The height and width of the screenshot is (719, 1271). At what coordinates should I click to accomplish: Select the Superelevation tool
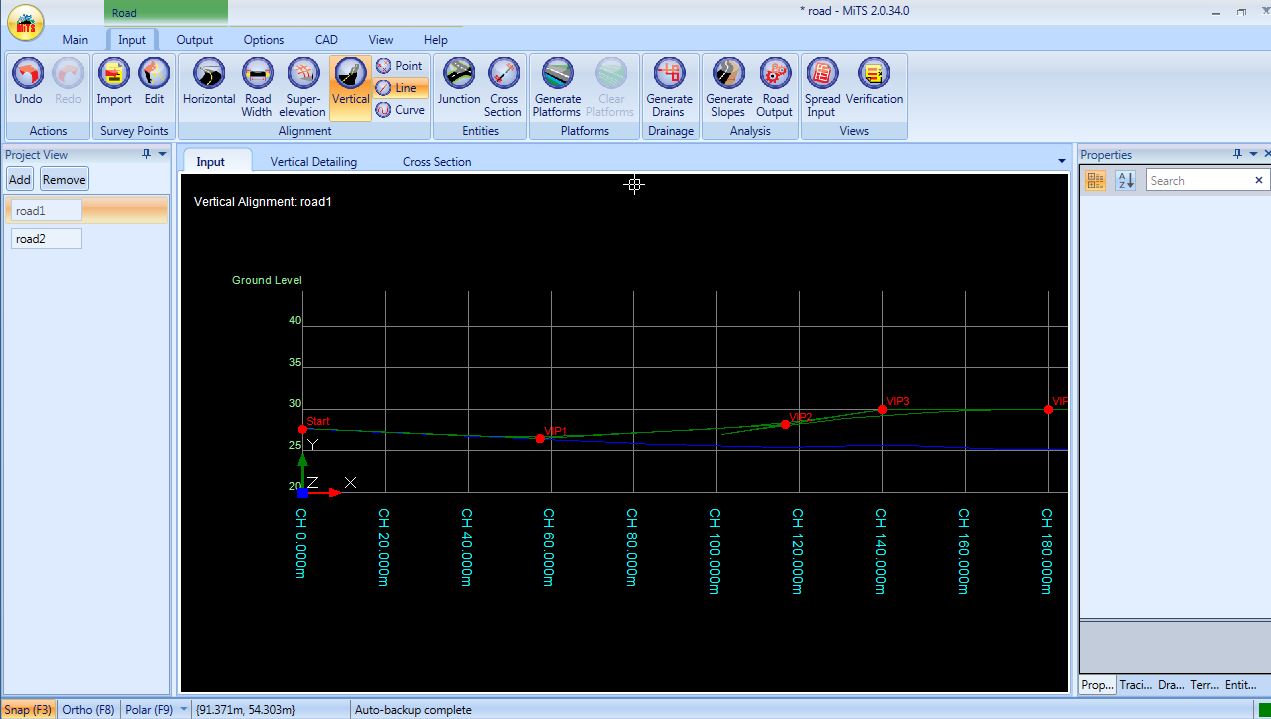click(x=302, y=75)
